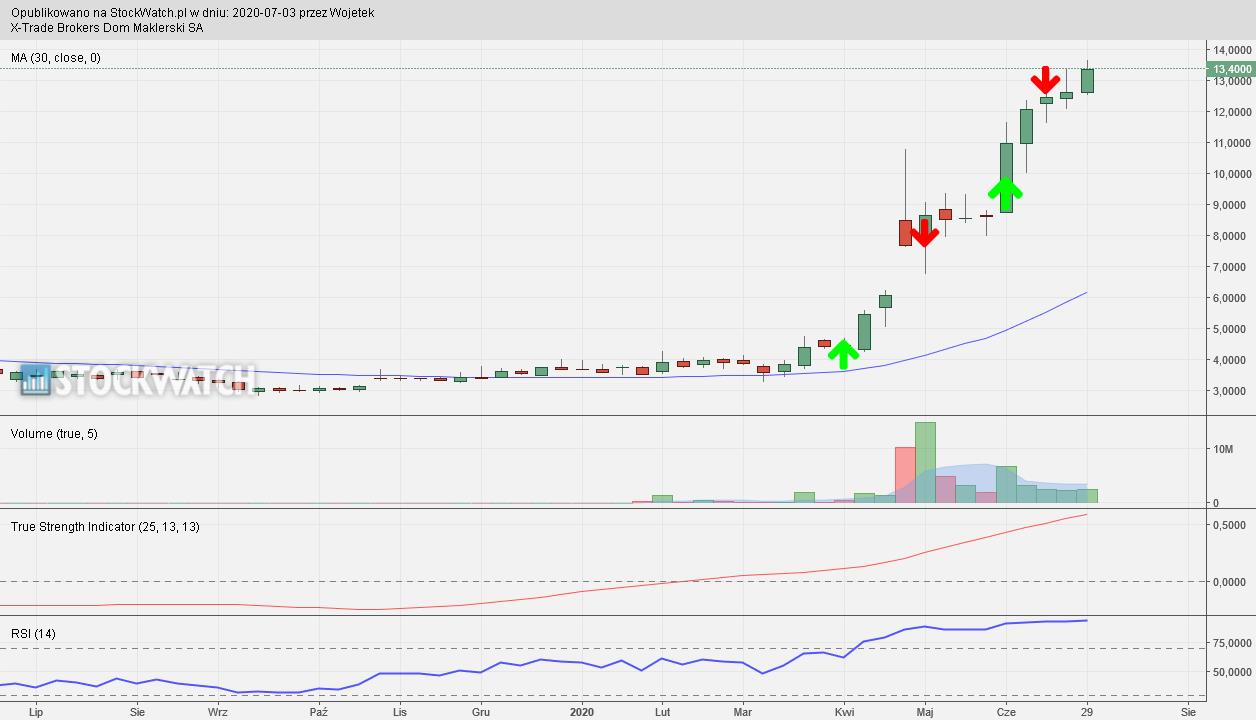Click the current price tag 13,4000
The width and height of the screenshot is (1256, 720).
point(1231,69)
